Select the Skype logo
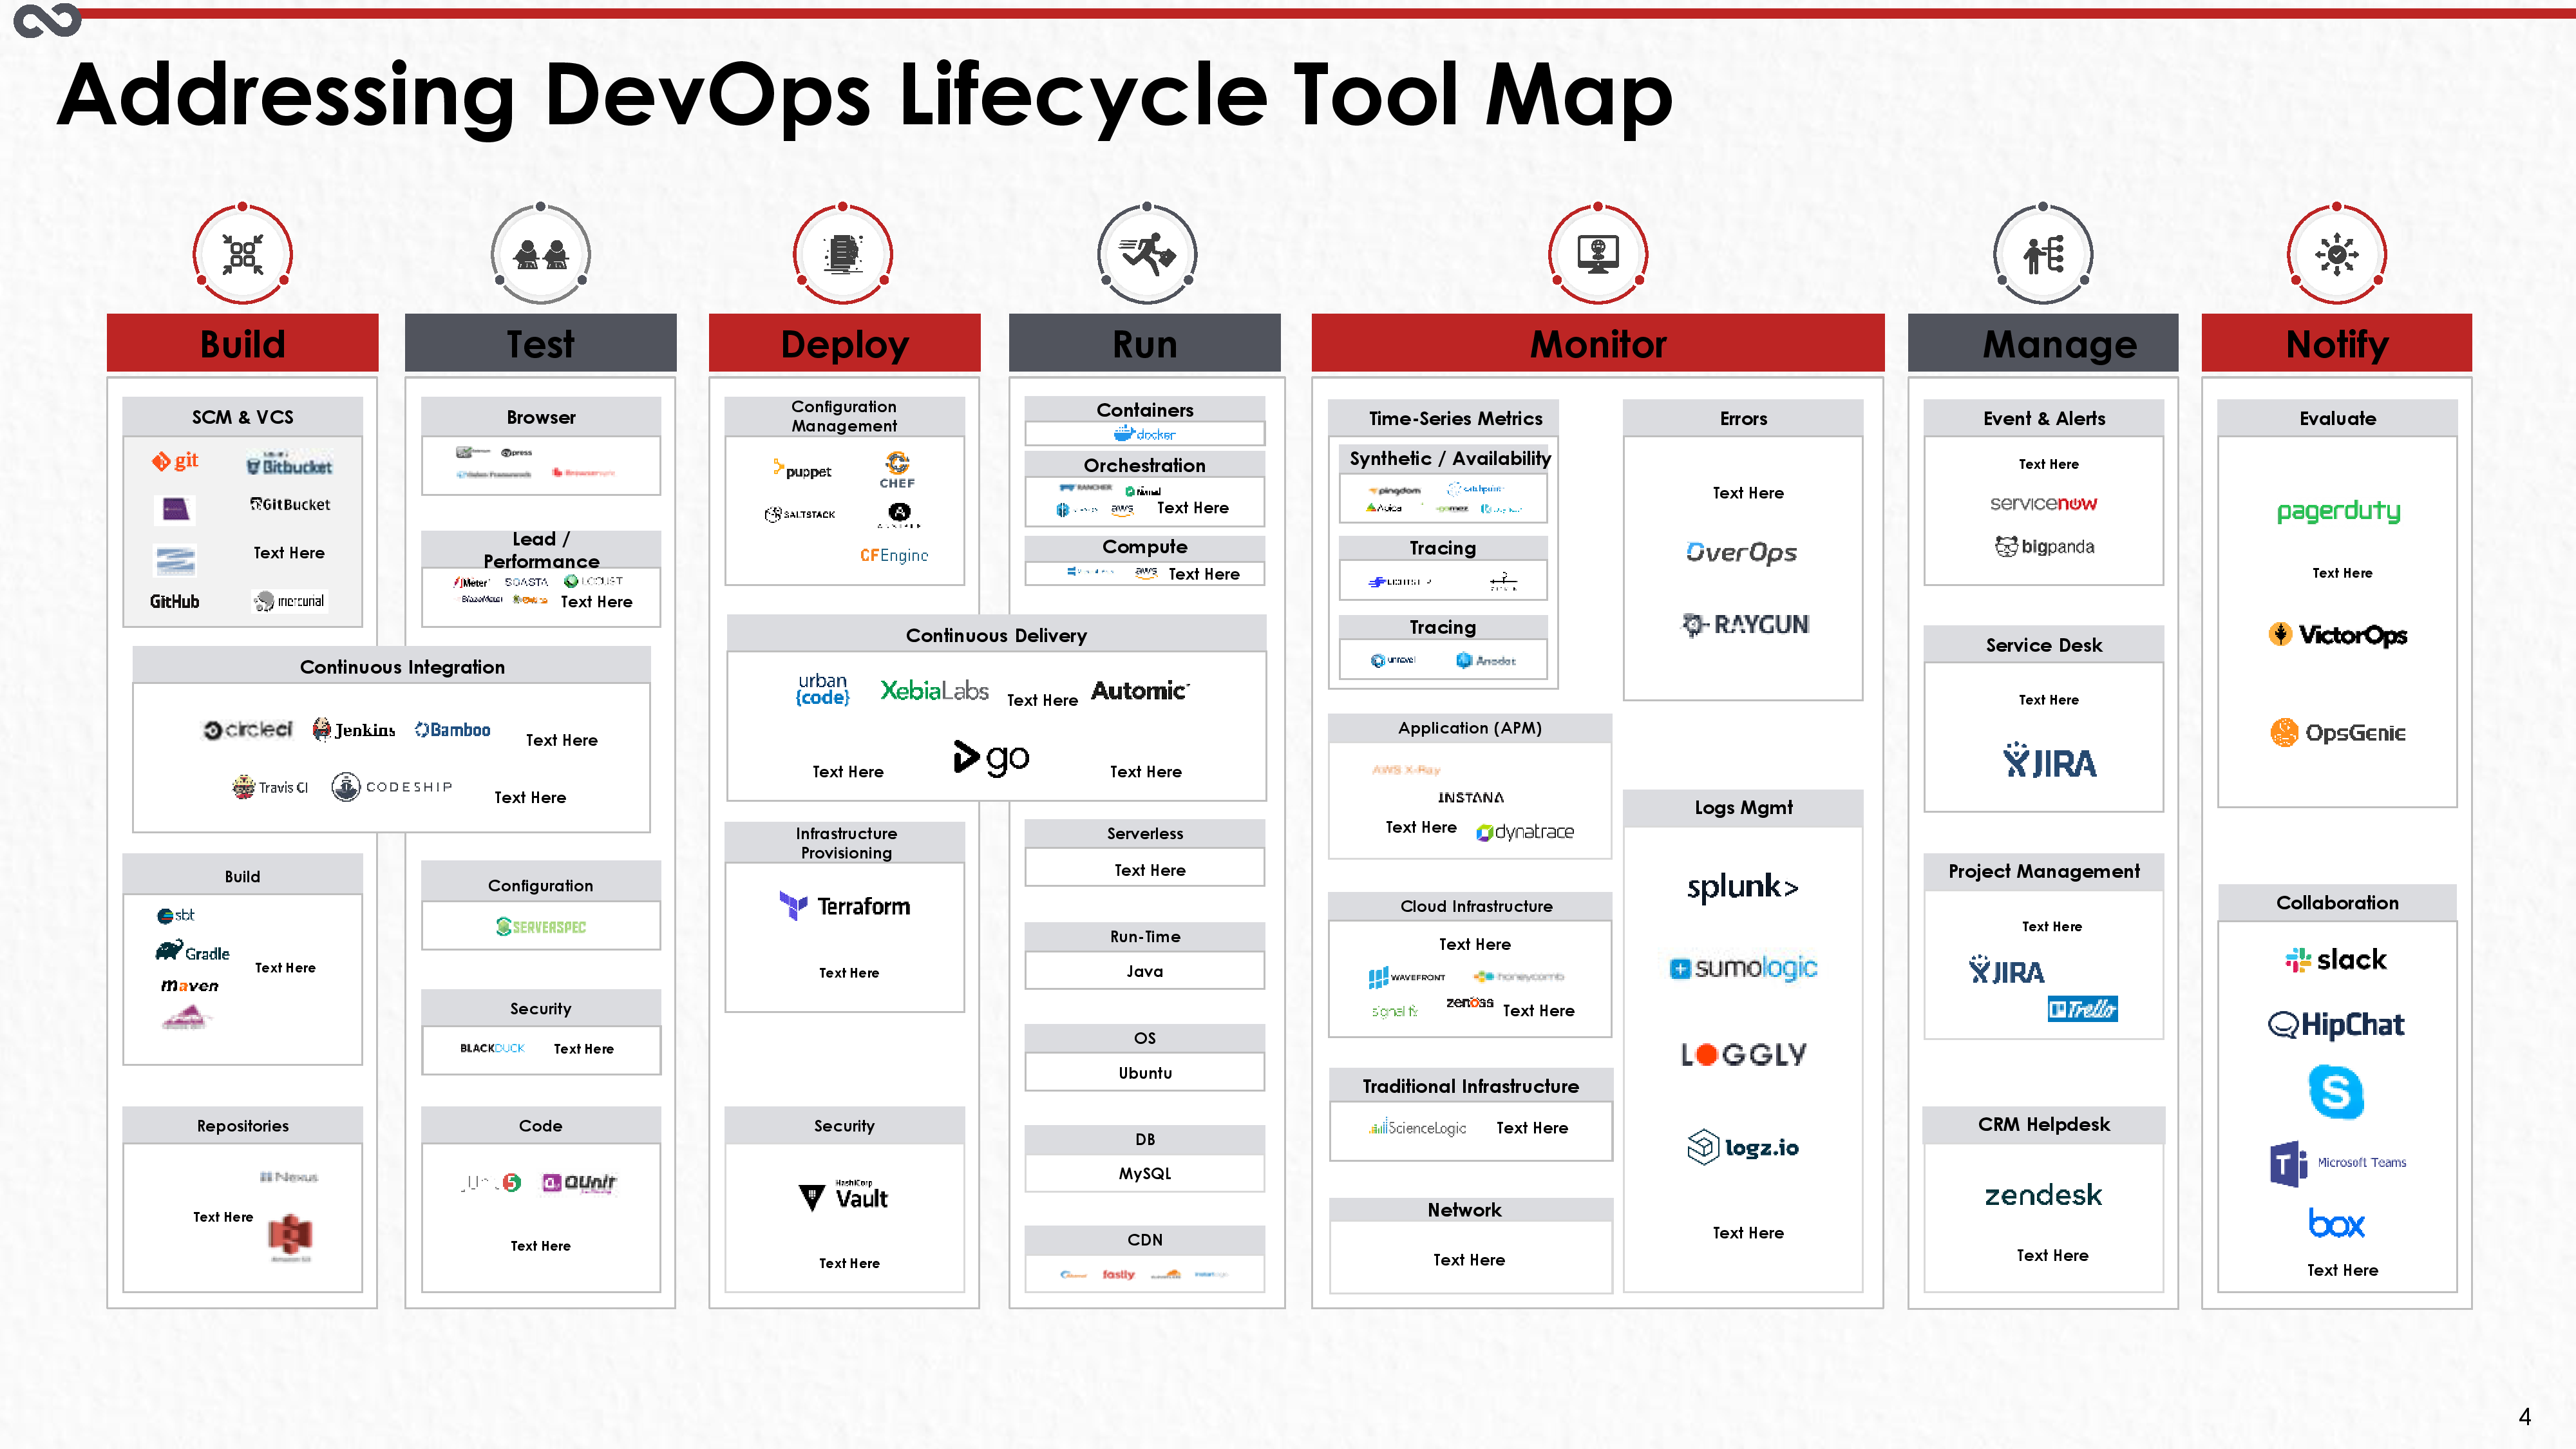The width and height of the screenshot is (2576, 1449). (x=2336, y=1091)
